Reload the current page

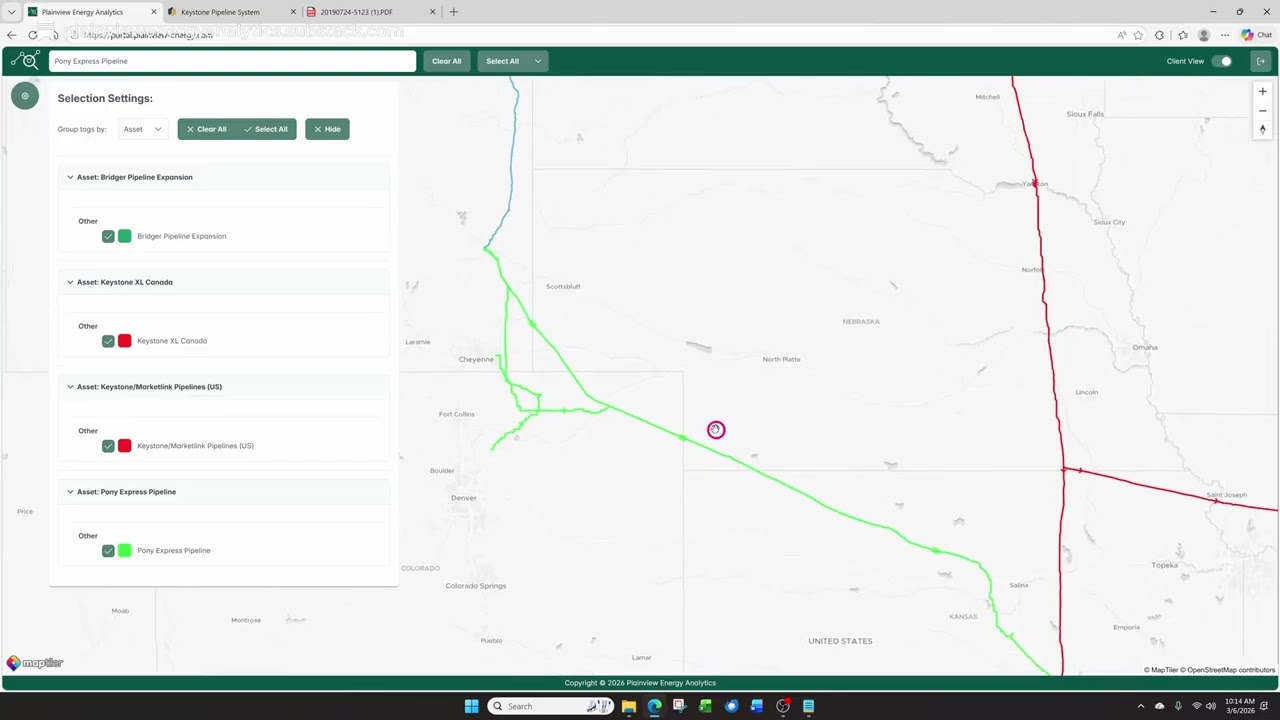[33, 35]
